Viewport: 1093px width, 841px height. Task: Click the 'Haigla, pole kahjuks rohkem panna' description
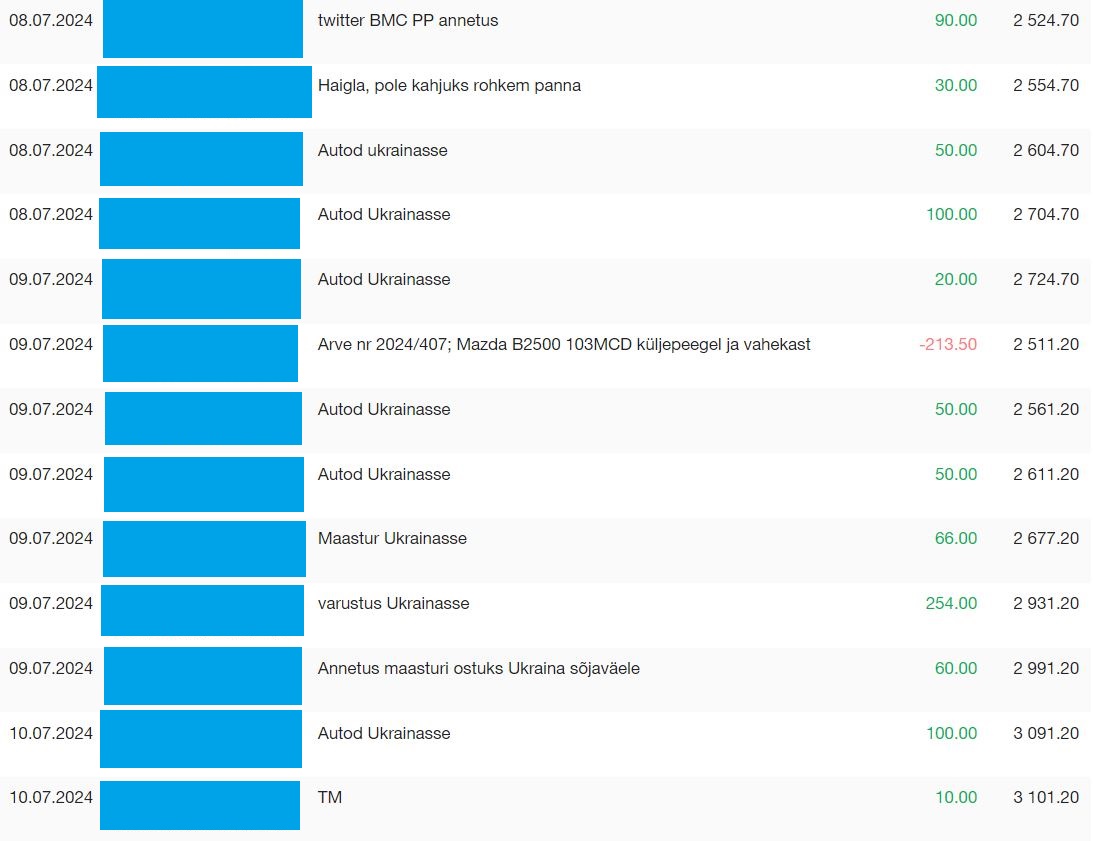tap(449, 85)
